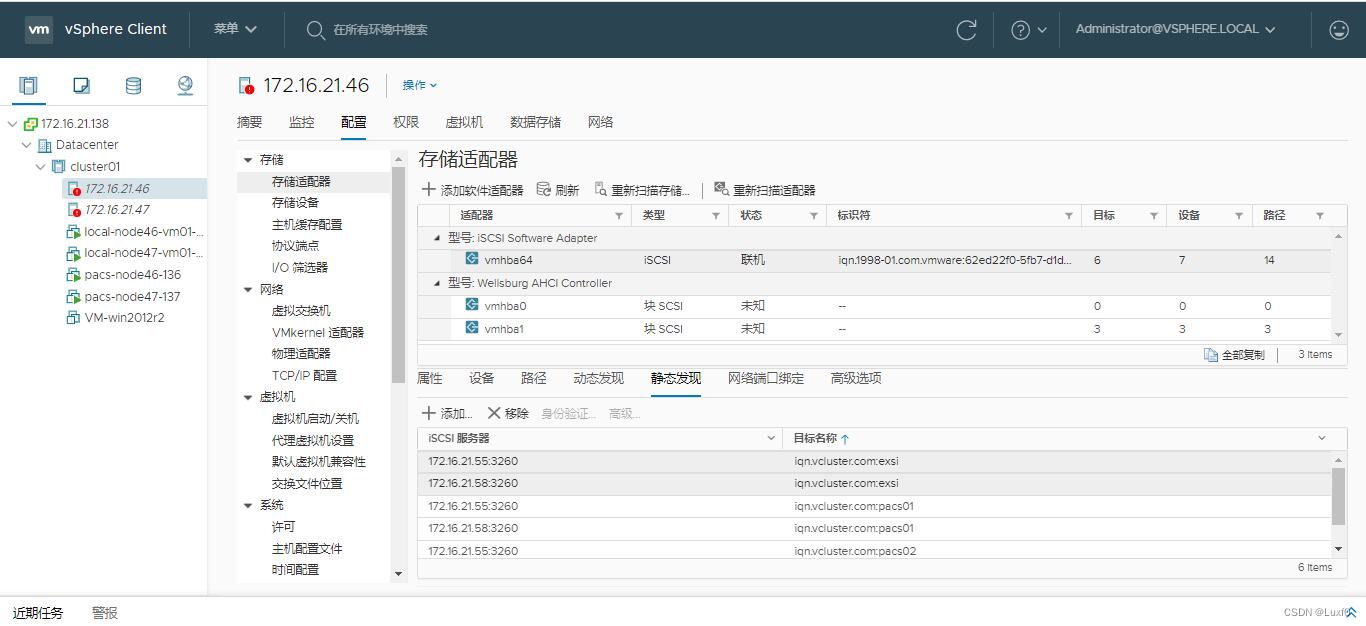
Task: Click the Datacenter icon in tree
Action: (44, 145)
